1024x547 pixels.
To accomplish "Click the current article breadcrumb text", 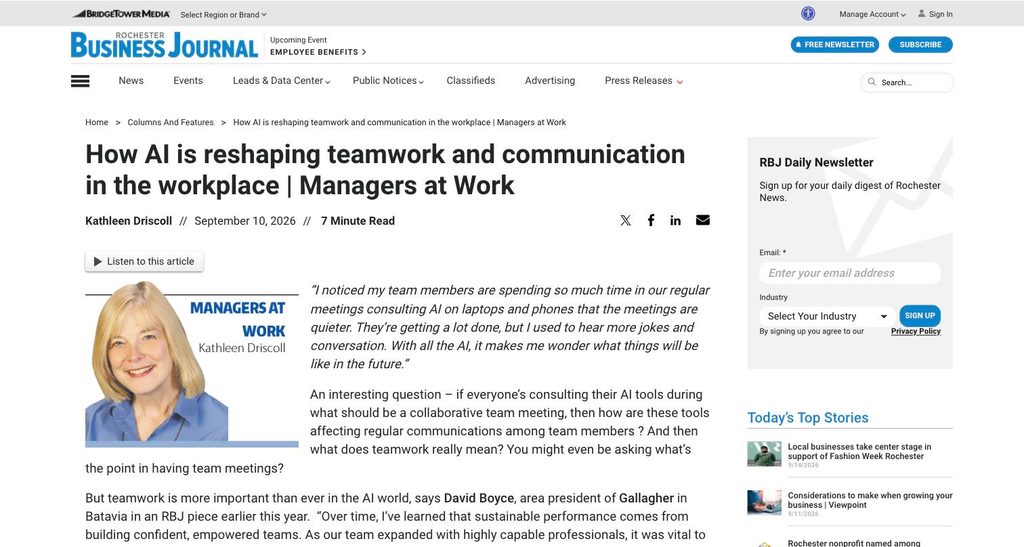I will click(x=399, y=123).
